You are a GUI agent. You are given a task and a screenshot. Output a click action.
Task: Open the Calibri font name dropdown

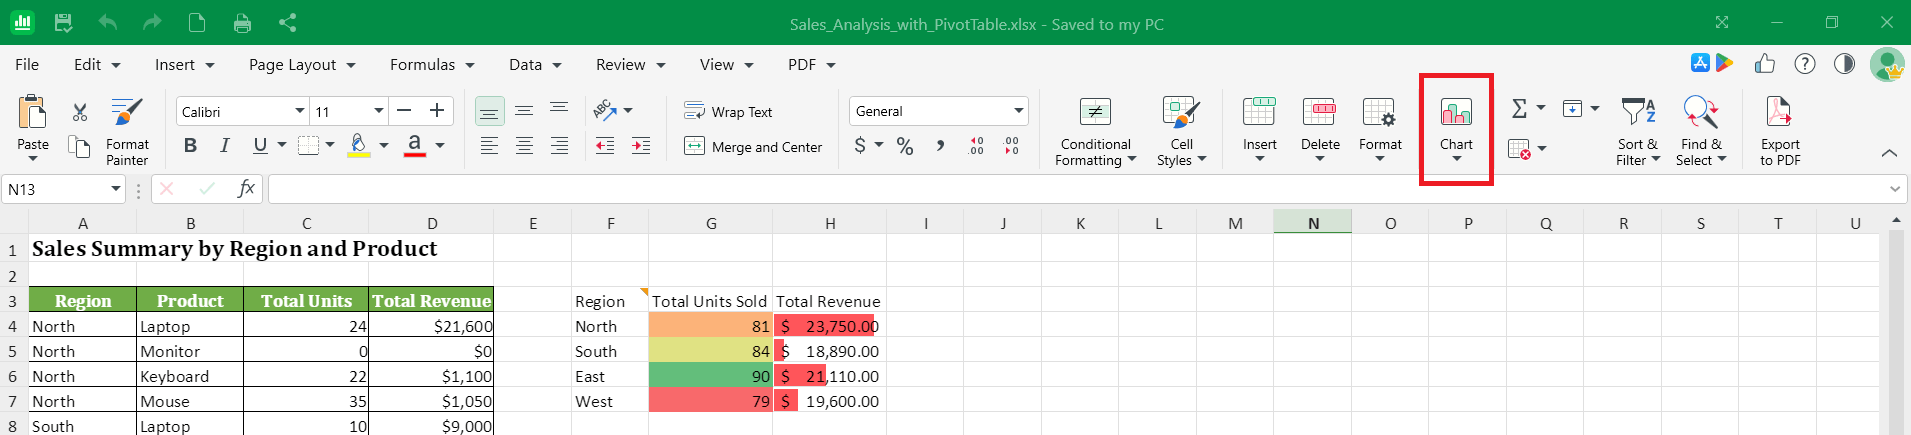click(299, 111)
